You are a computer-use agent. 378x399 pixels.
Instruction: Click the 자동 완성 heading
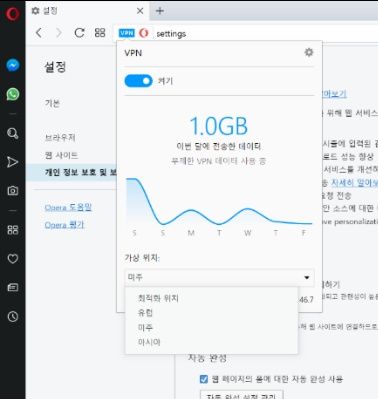pyautogui.click(x=207, y=358)
